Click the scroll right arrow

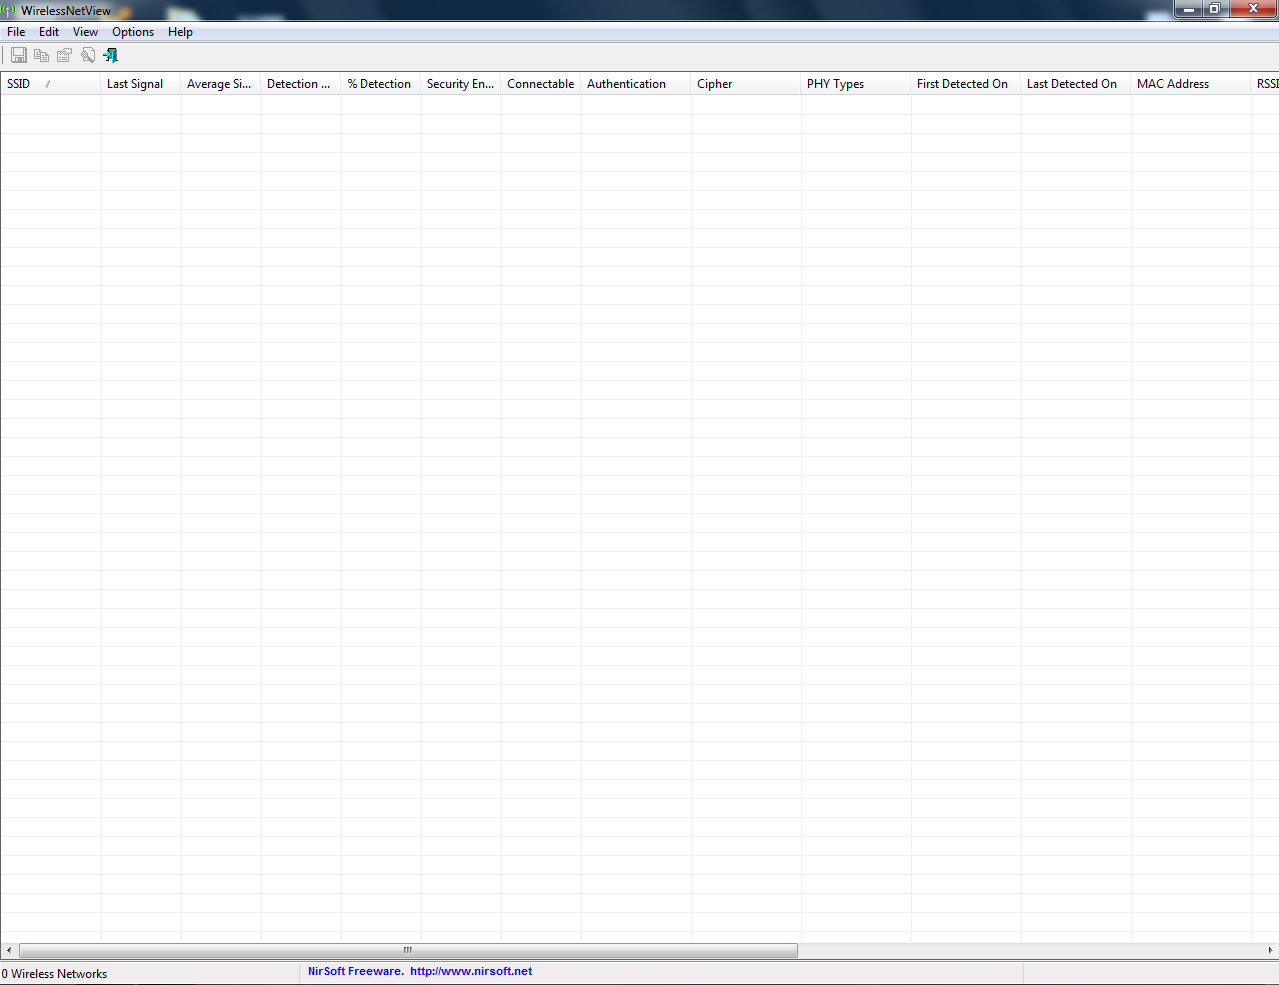pyautogui.click(x=1270, y=950)
